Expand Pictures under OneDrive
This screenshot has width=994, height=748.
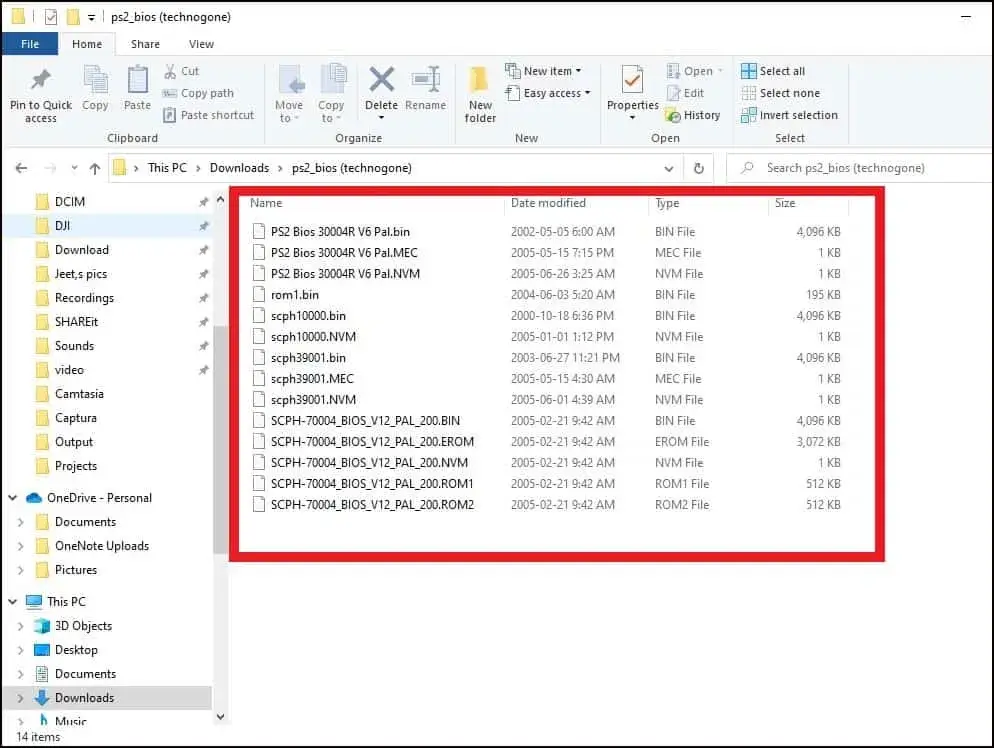(x=21, y=570)
